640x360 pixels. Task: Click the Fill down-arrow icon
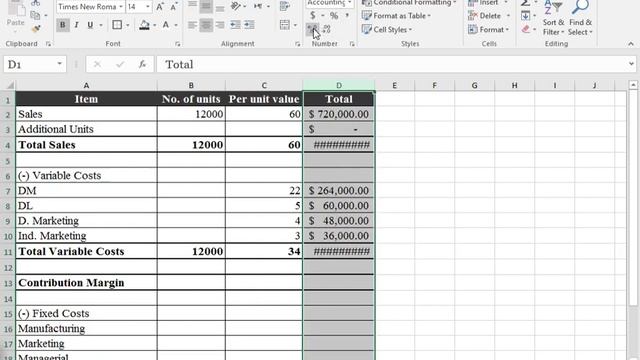526,16
